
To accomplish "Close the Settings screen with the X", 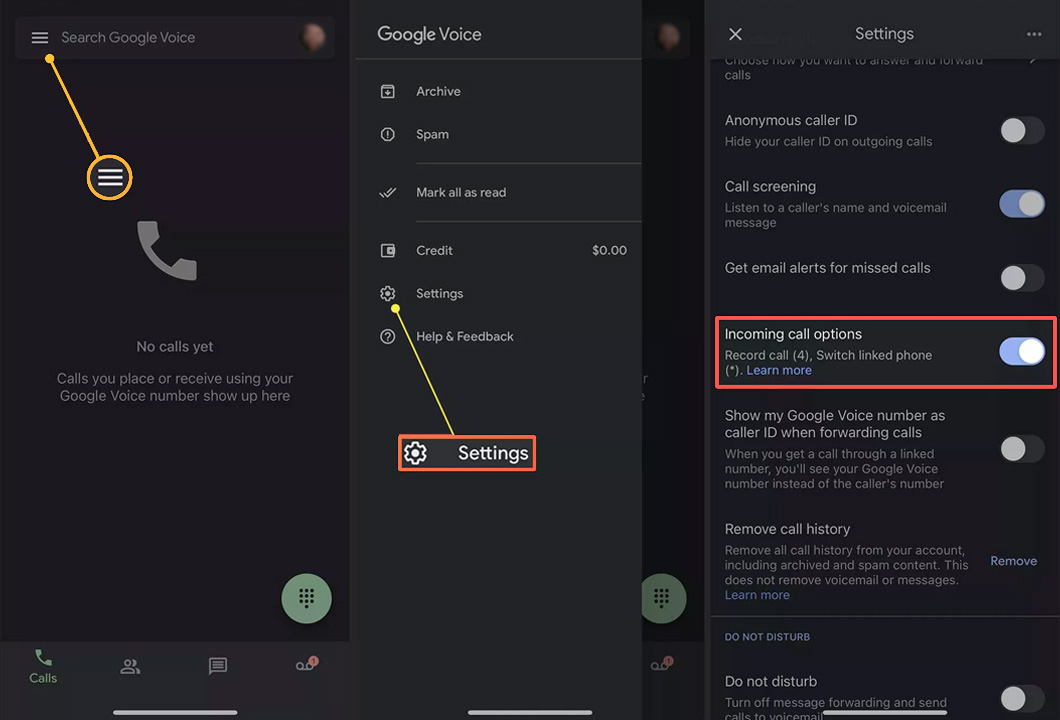I will click(x=736, y=34).
